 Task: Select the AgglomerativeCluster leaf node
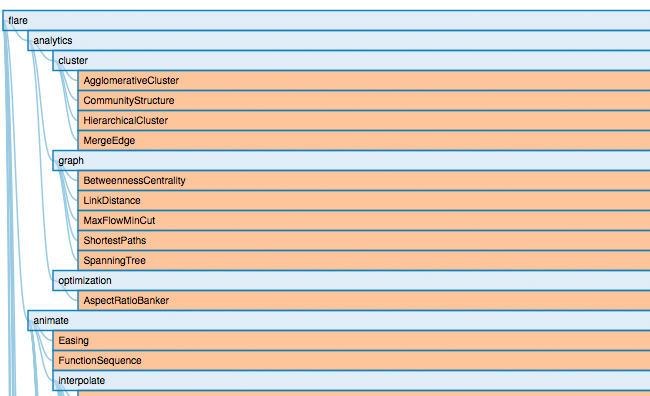coord(364,80)
